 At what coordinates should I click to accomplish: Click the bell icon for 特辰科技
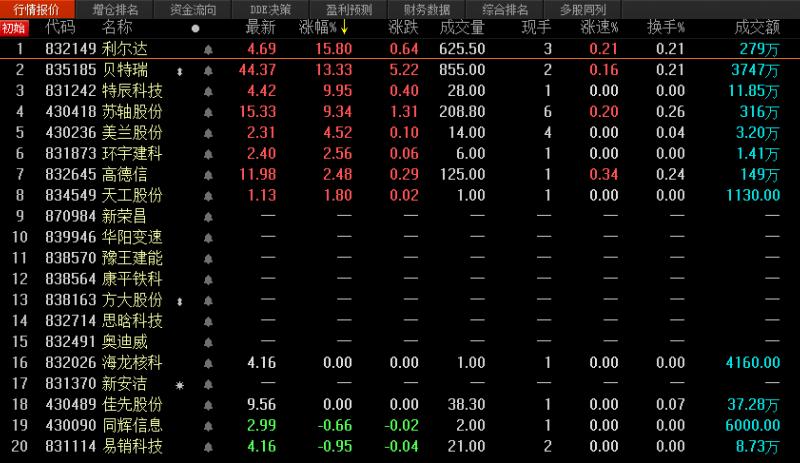[208, 92]
